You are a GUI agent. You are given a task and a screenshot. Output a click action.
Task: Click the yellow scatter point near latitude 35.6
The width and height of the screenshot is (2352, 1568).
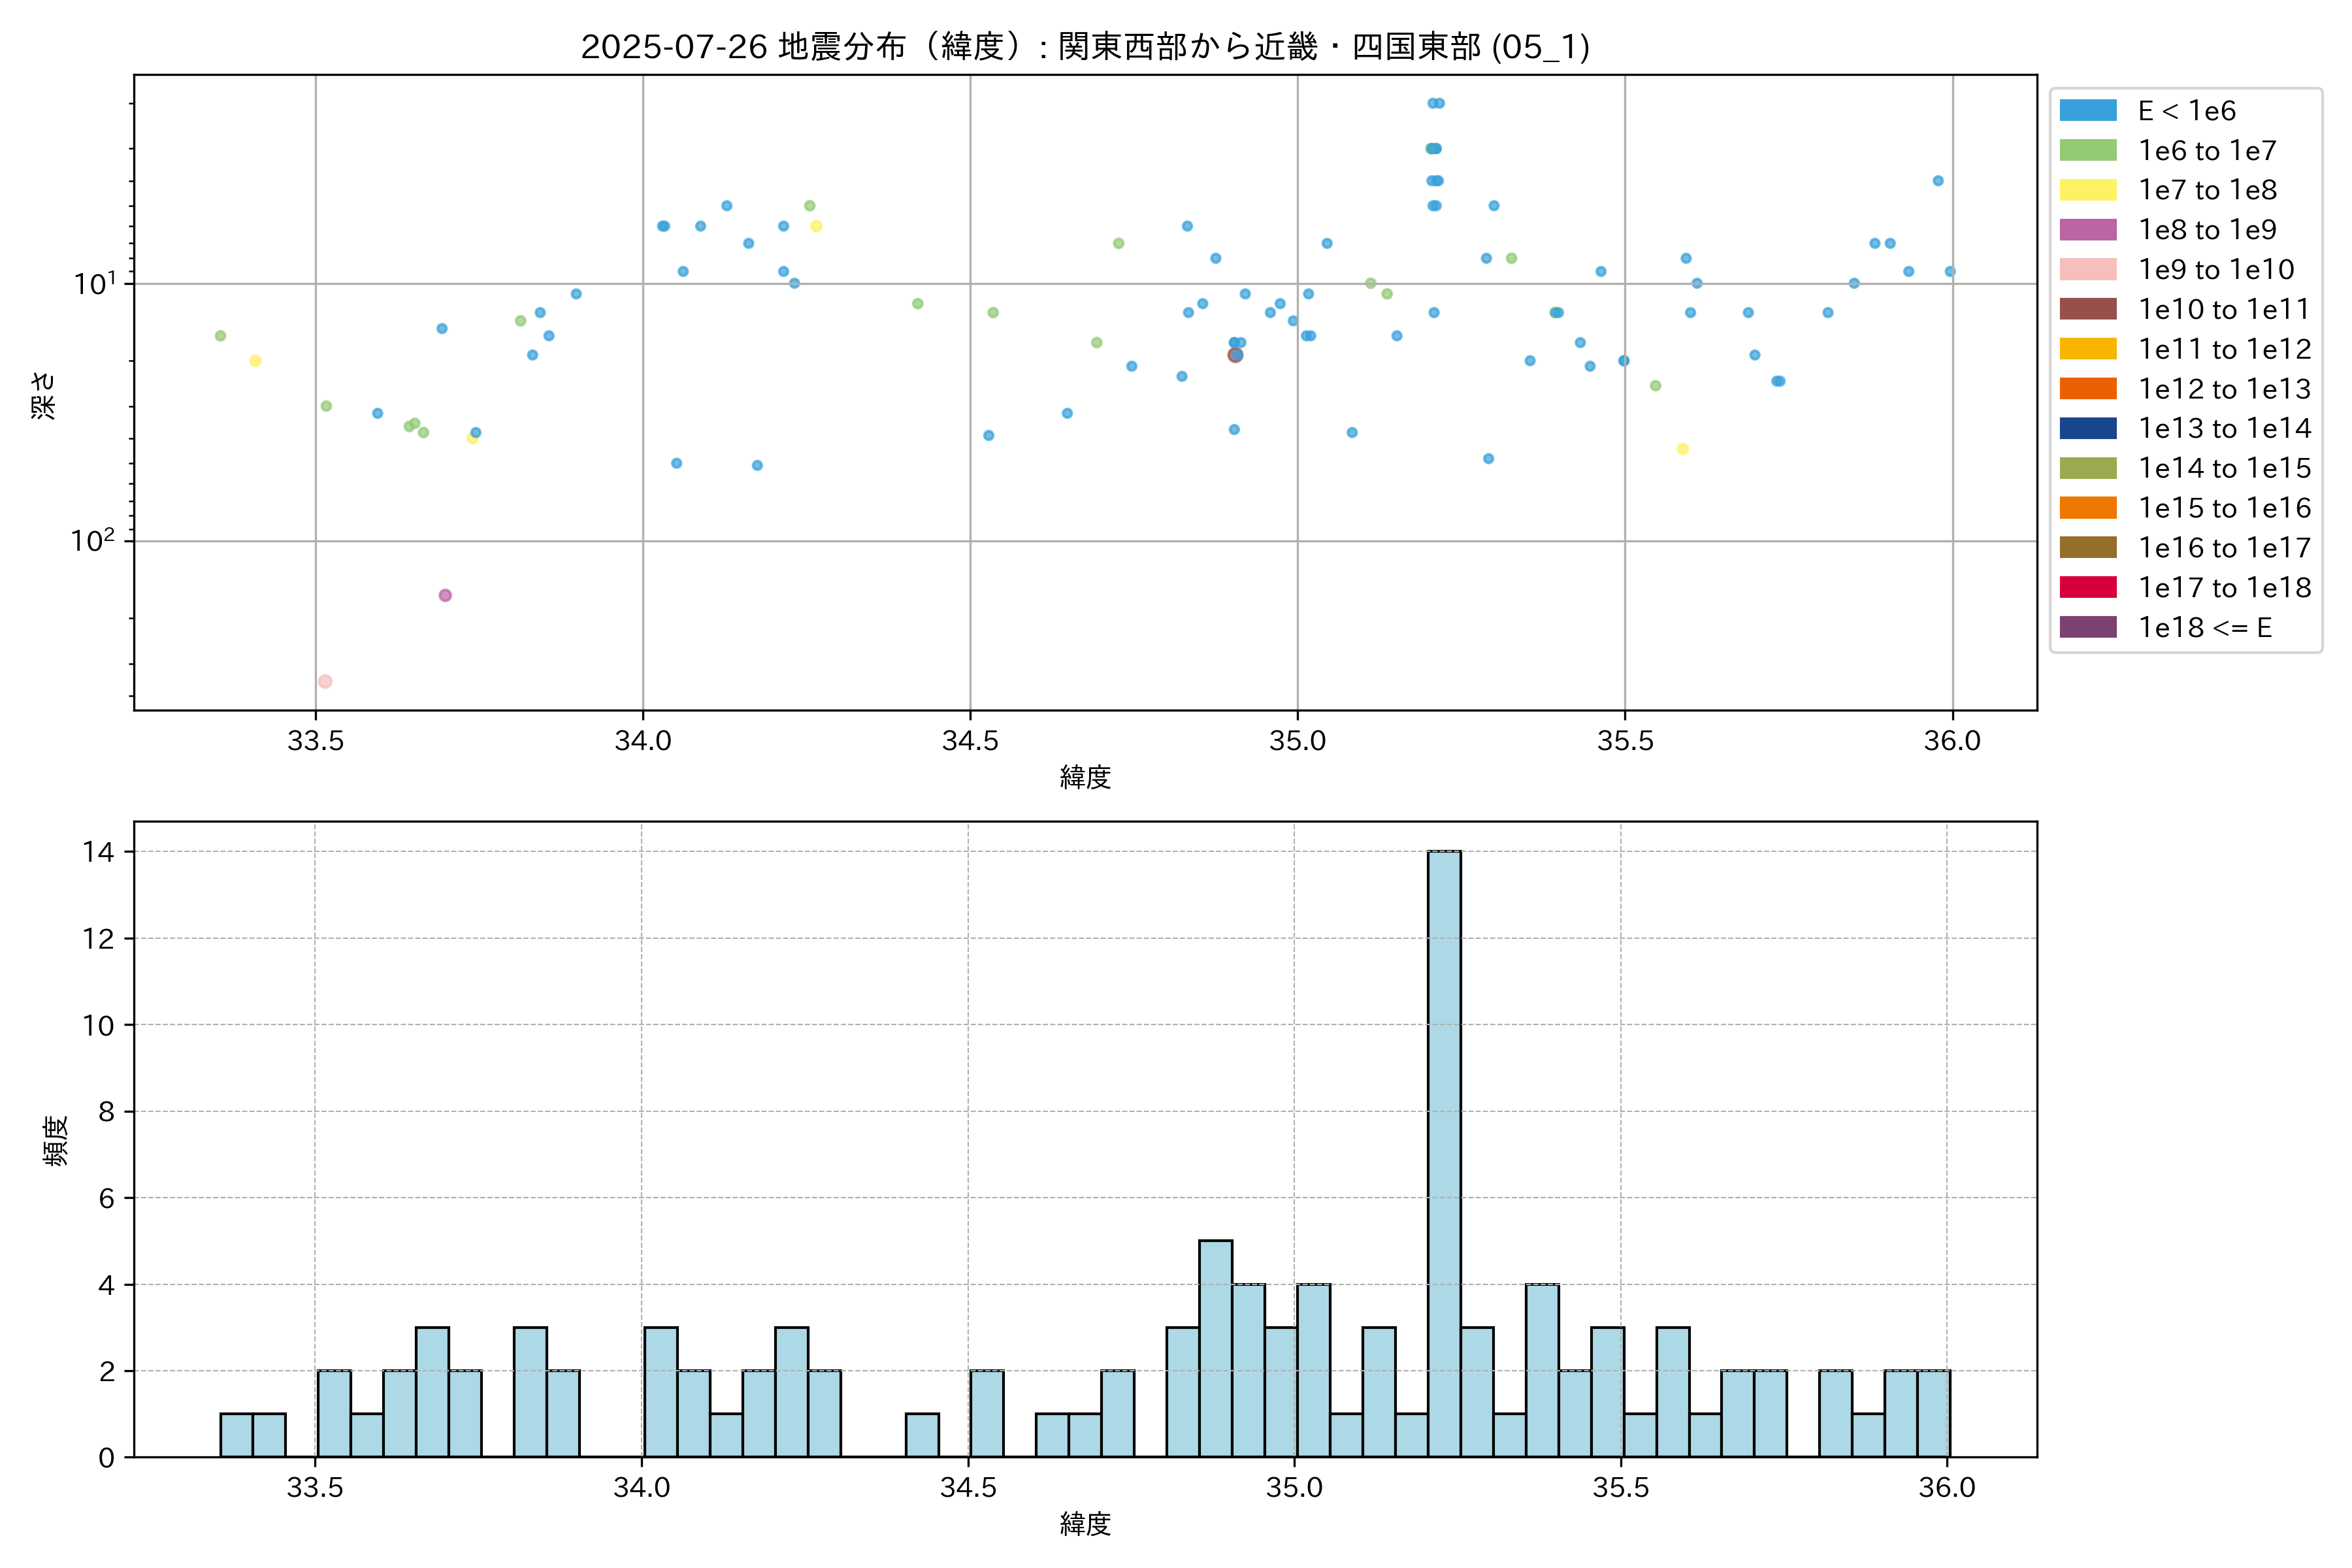tap(1682, 449)
